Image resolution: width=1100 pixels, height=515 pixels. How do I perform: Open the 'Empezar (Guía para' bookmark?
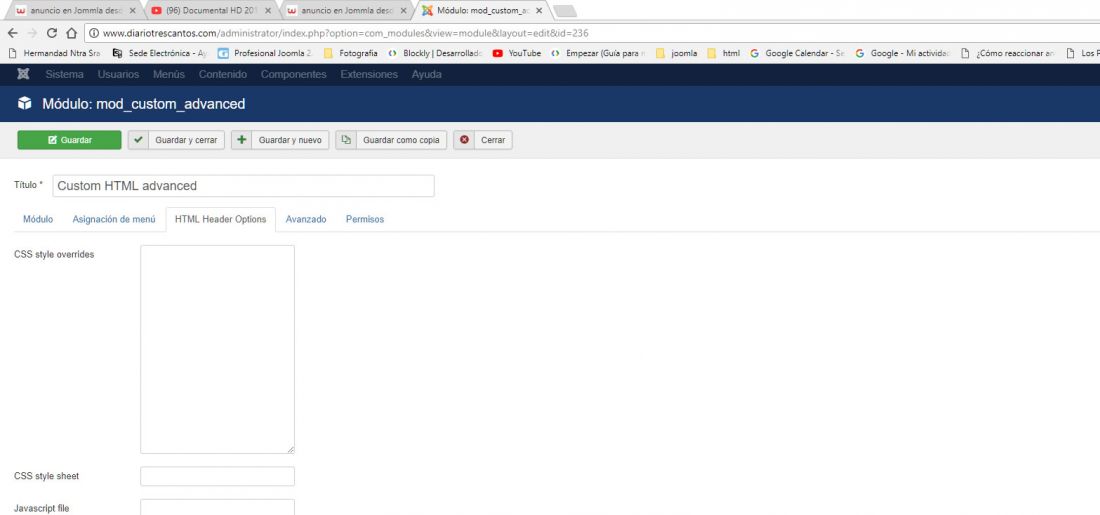pos(598,53)
